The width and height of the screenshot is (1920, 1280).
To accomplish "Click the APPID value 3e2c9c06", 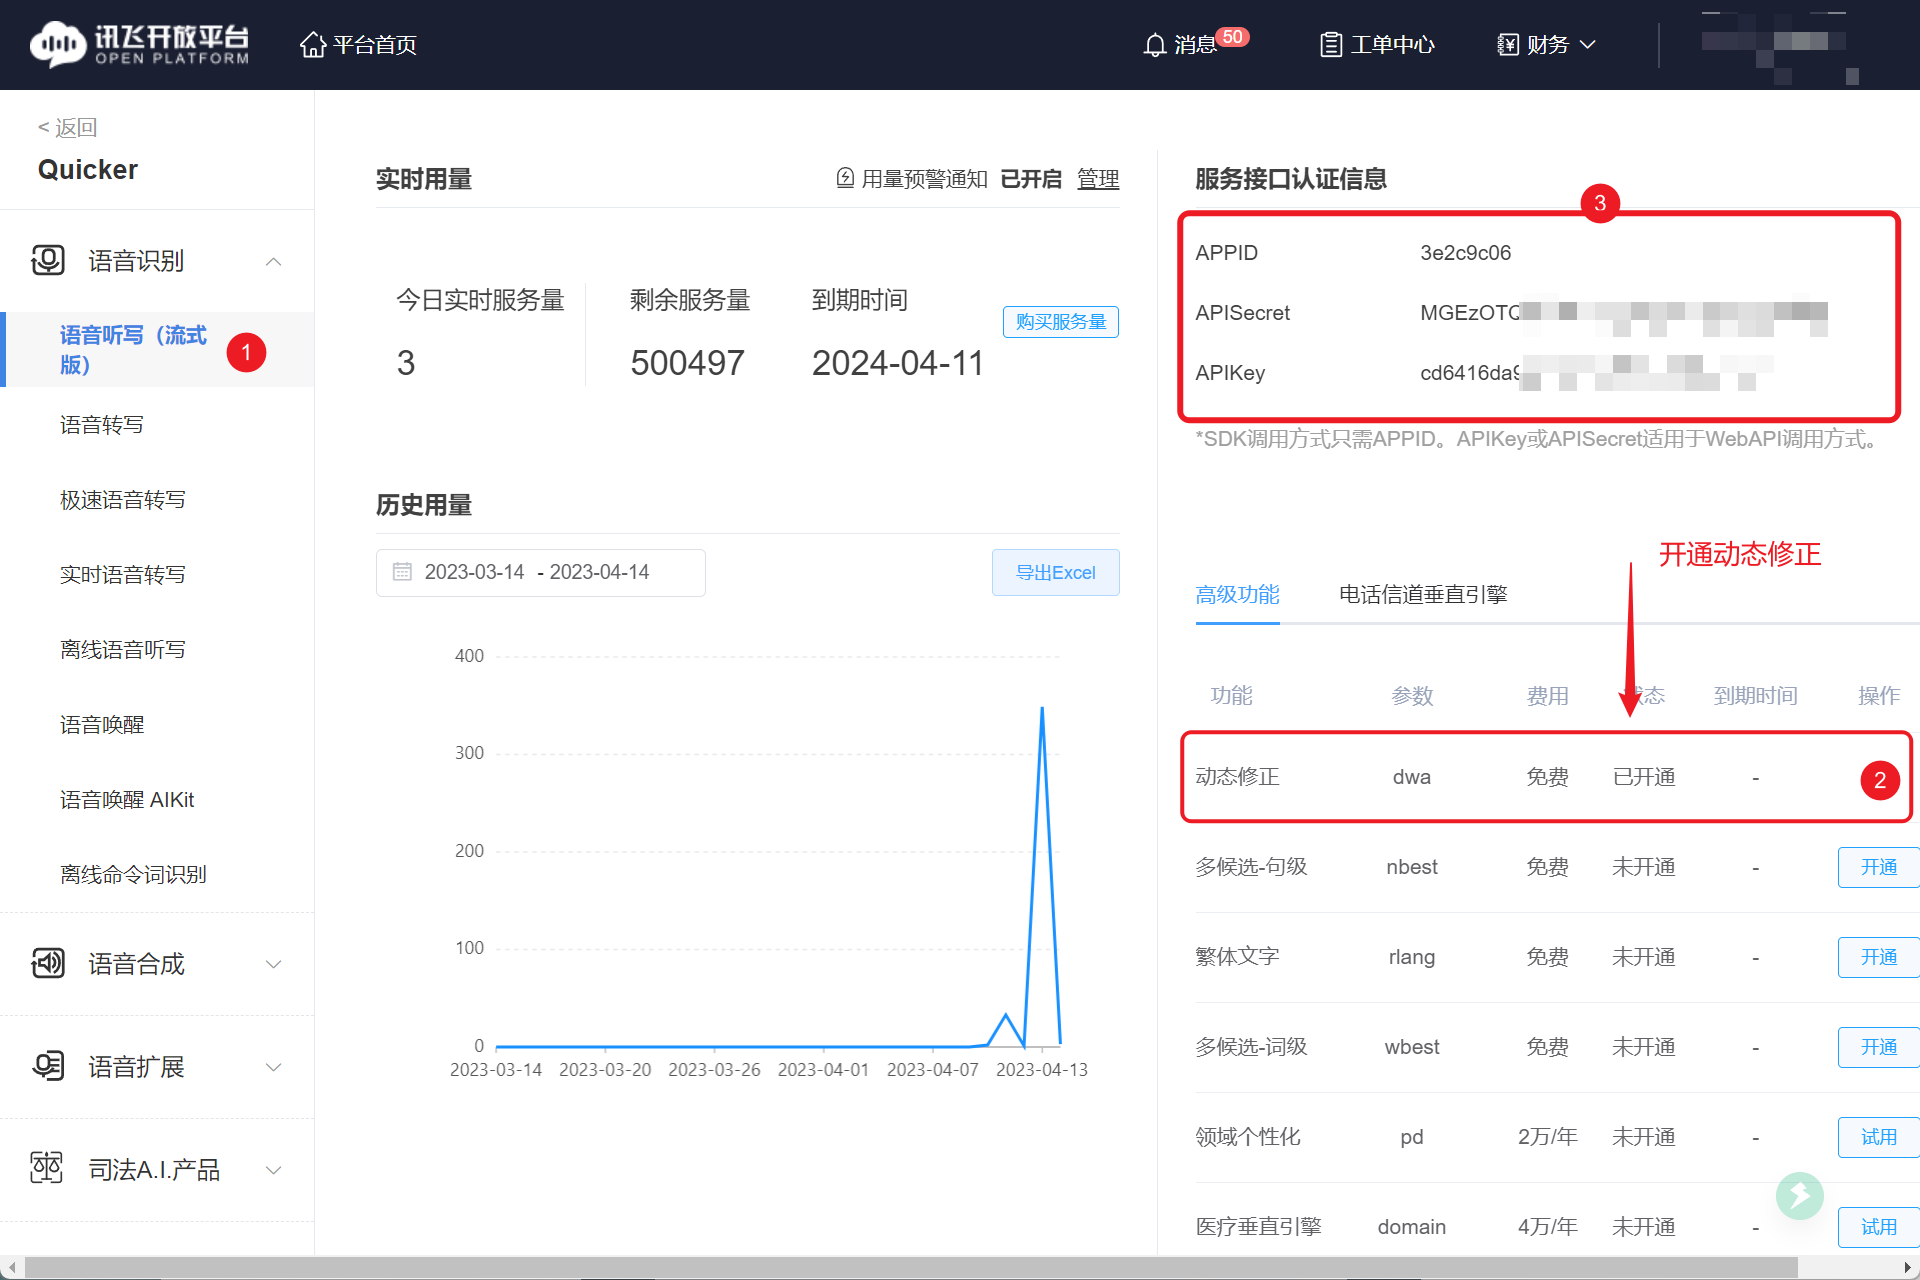I will [1465, 253].
